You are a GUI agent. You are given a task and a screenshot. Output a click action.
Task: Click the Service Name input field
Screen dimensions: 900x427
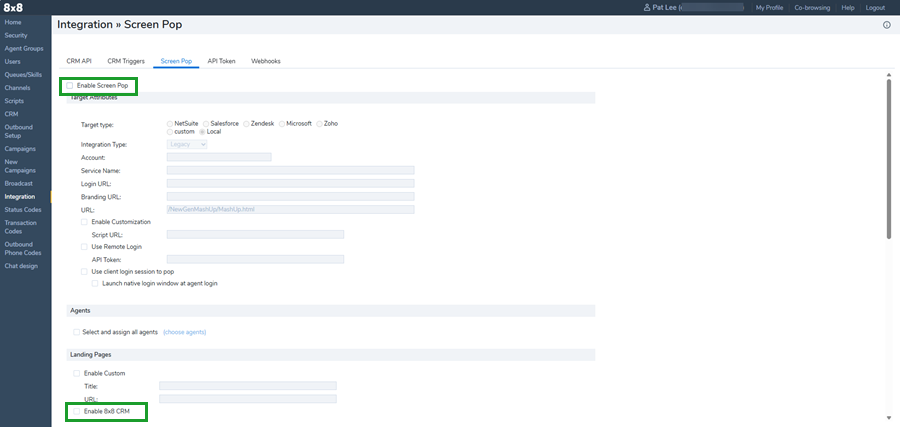290,170
